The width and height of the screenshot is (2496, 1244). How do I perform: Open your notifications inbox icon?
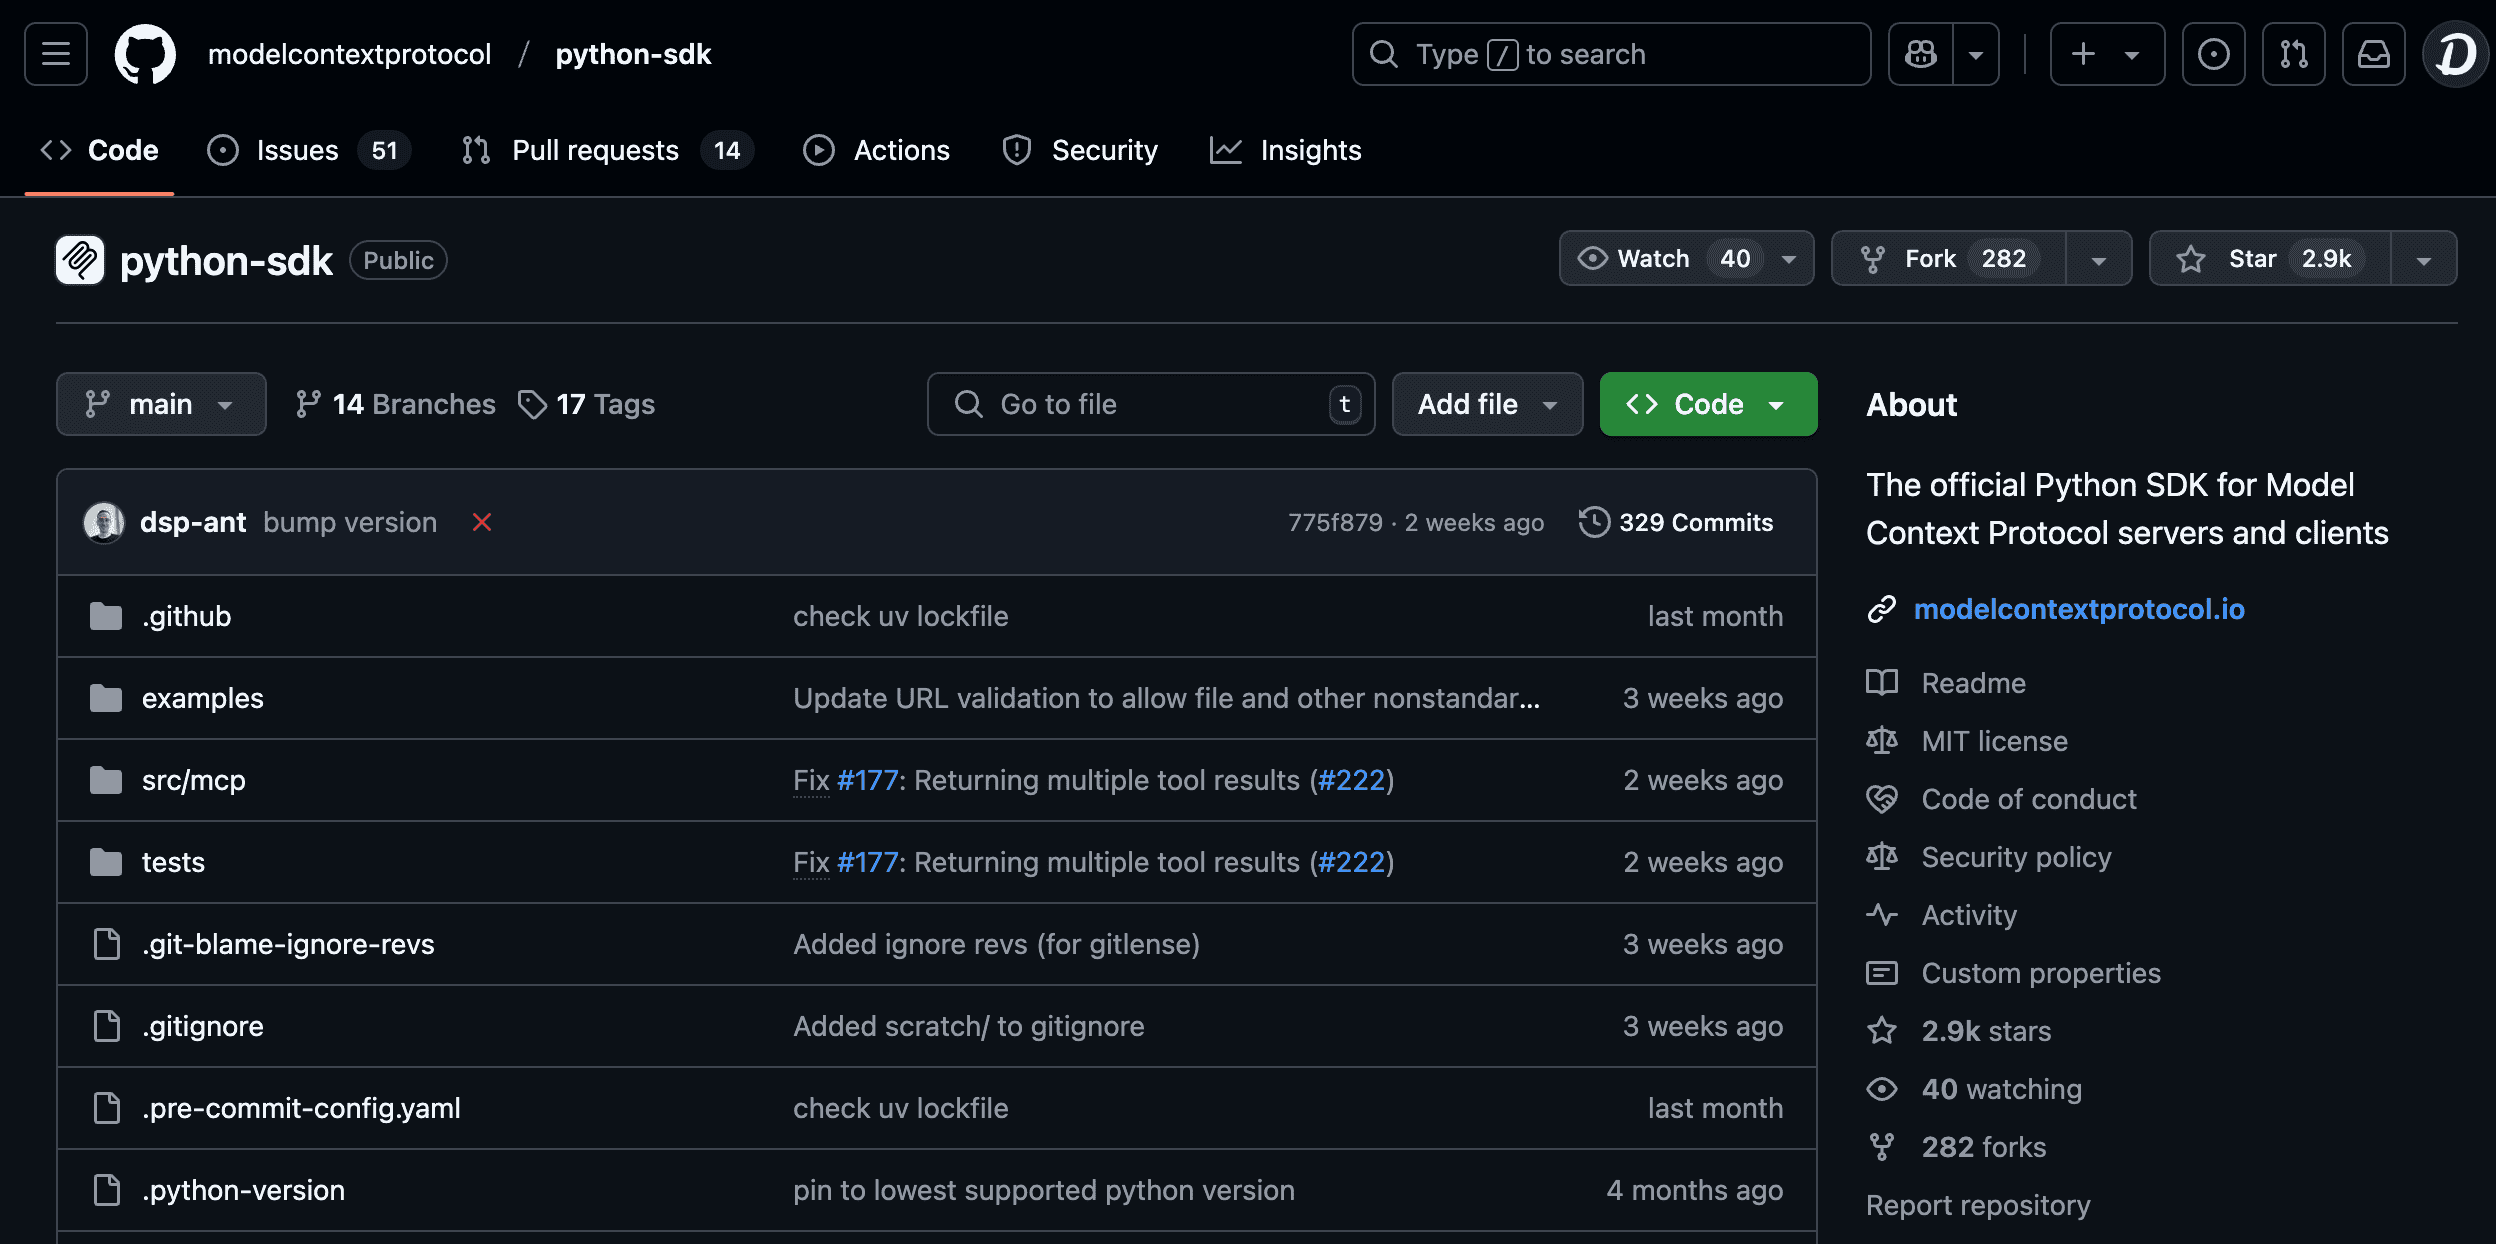[2374, 54]
